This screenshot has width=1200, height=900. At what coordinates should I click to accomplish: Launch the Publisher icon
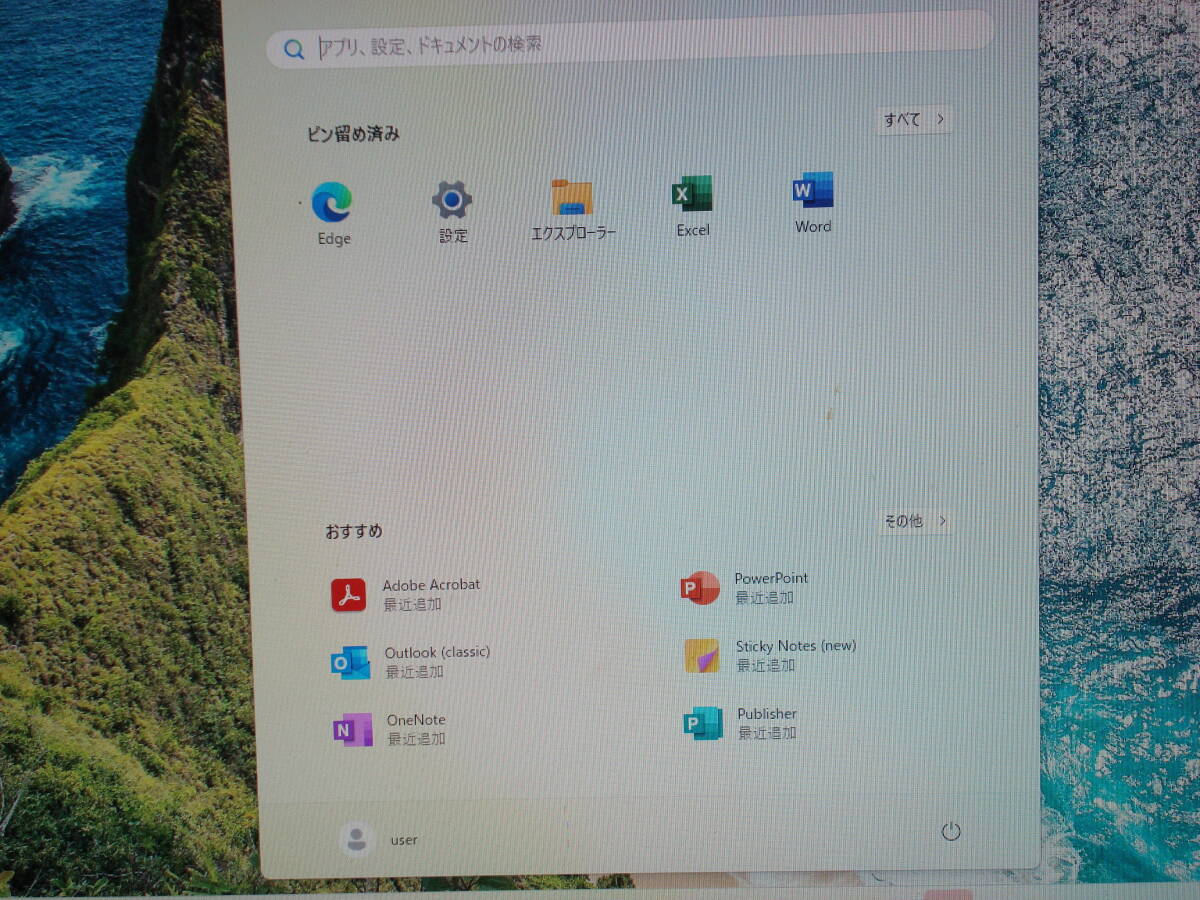(x=703, y=723)
